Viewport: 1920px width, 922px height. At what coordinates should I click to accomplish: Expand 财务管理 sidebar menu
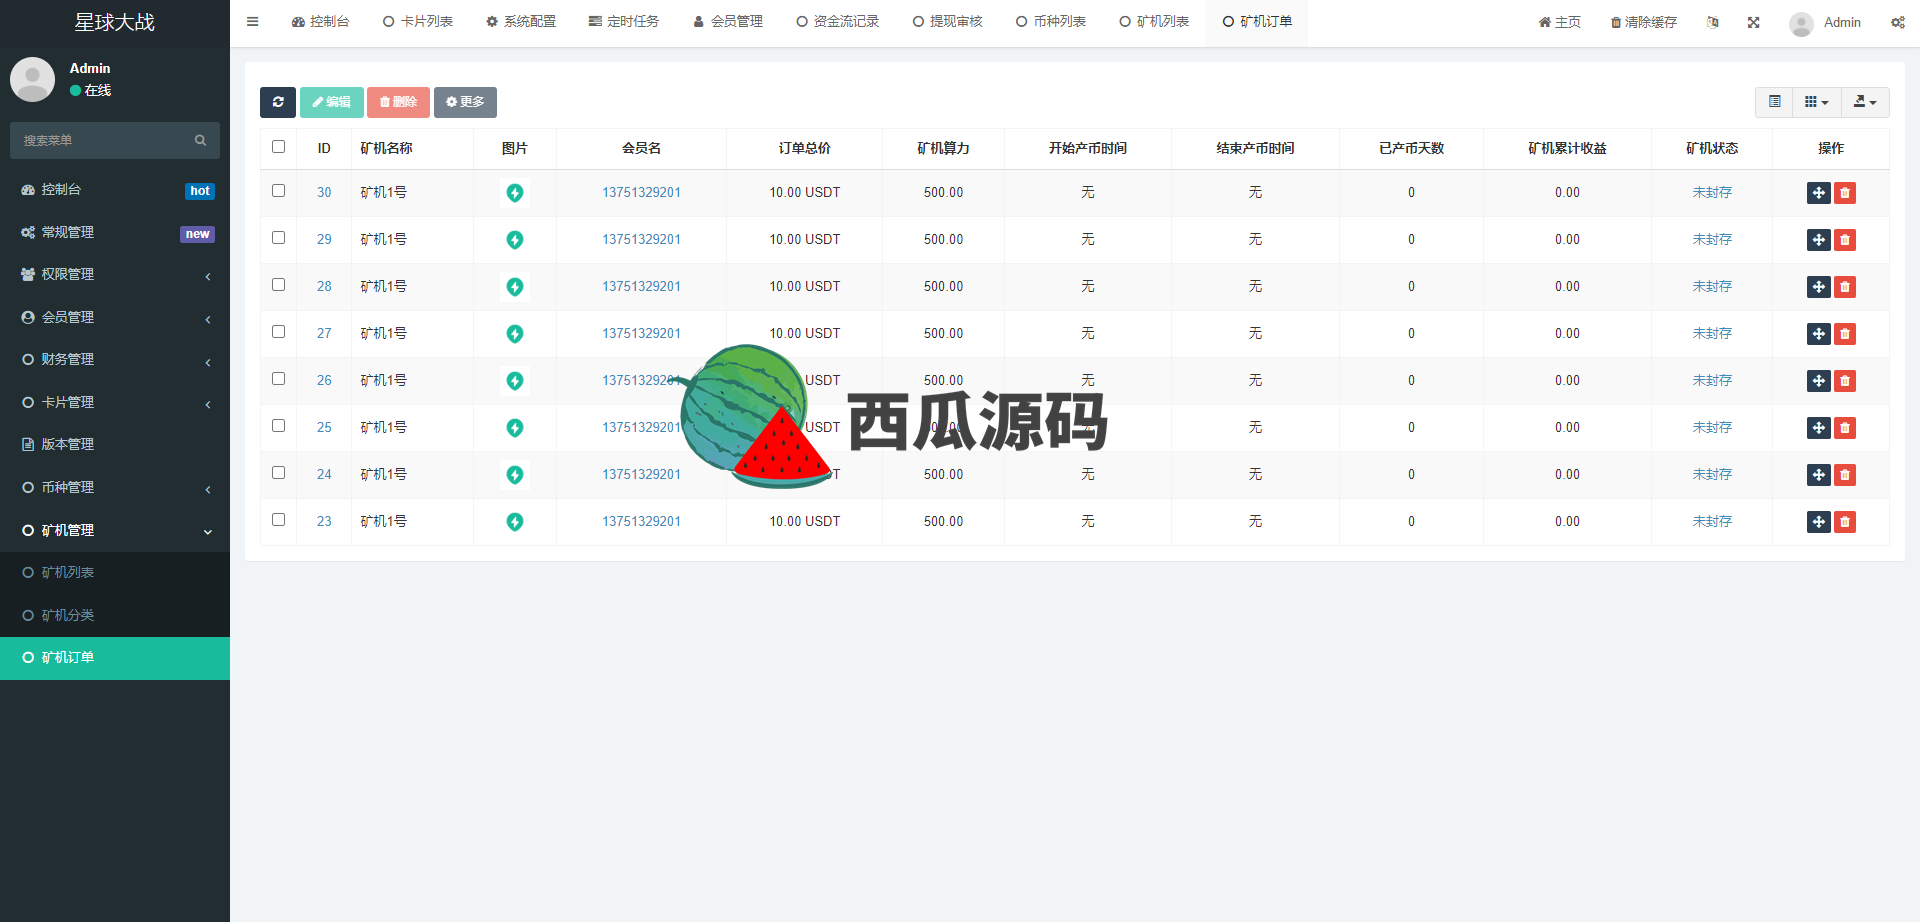pyautogui.click(x=115, y=360)
